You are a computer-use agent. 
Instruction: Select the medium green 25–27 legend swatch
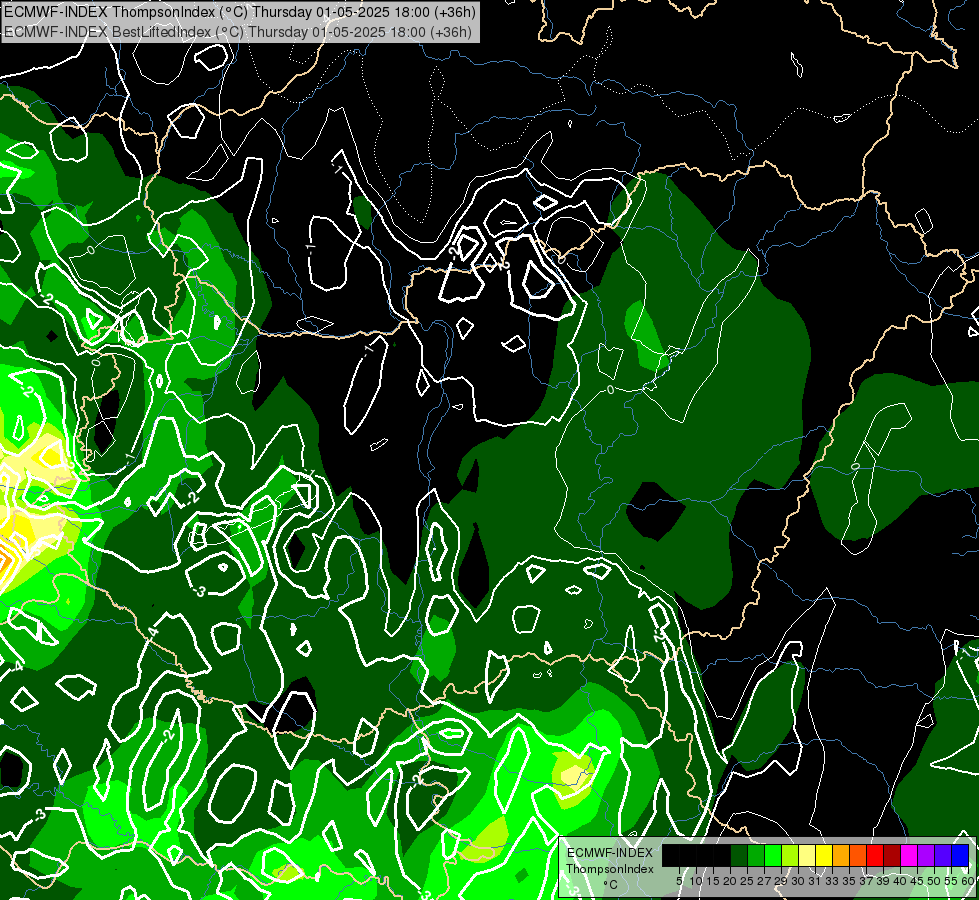point(755,855)
